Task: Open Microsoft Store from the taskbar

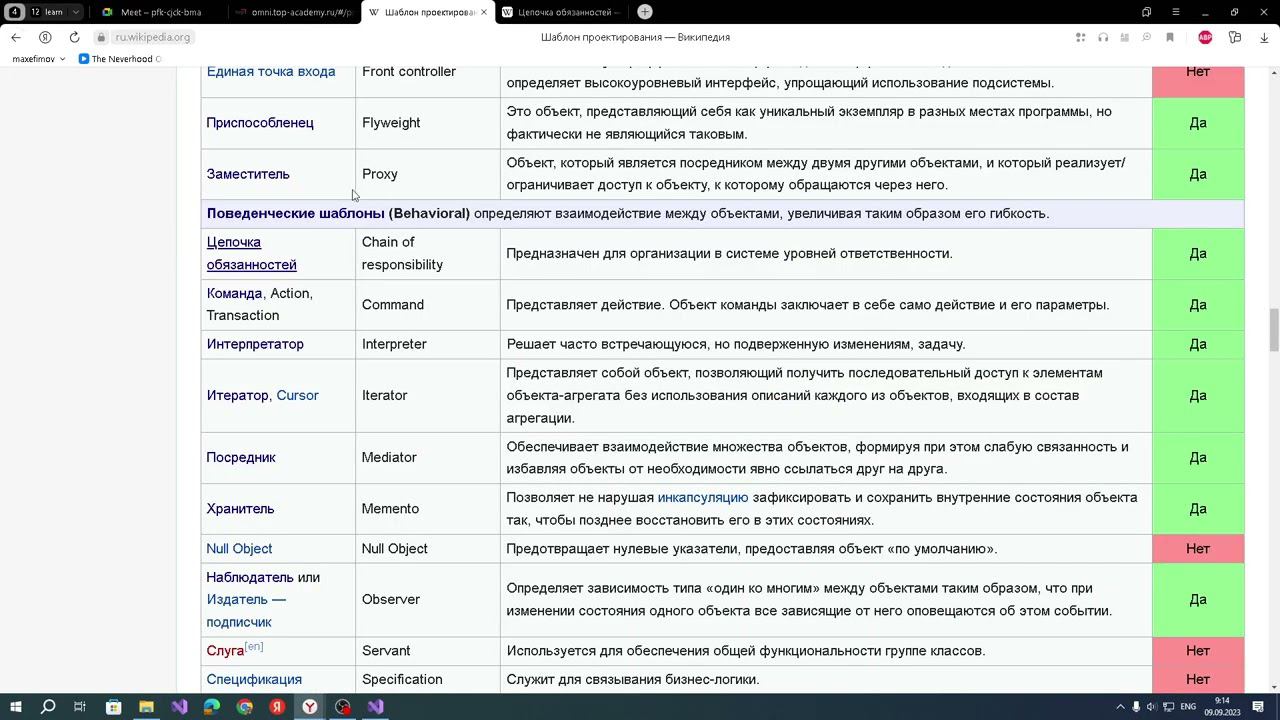Action: point(113,707)
